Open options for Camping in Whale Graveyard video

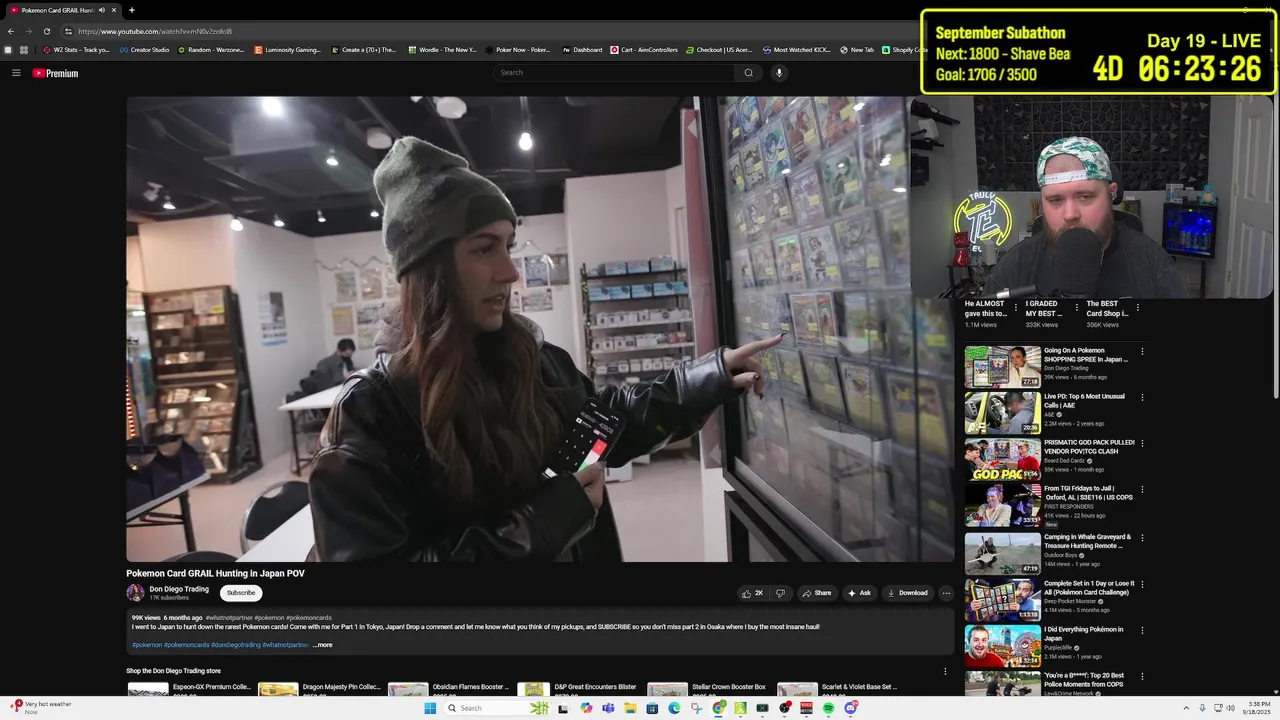click(1142, 538)
